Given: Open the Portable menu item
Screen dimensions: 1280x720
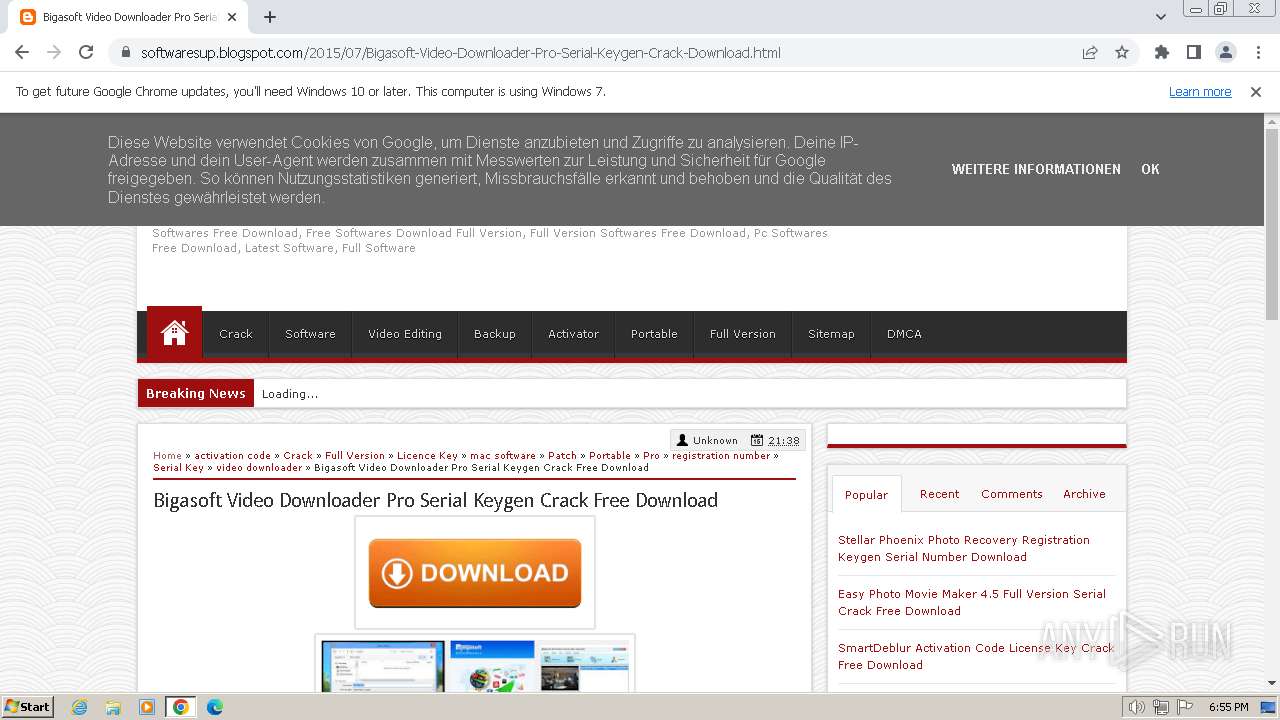Looking at the screenshot, I should click(x=654, y=334).
